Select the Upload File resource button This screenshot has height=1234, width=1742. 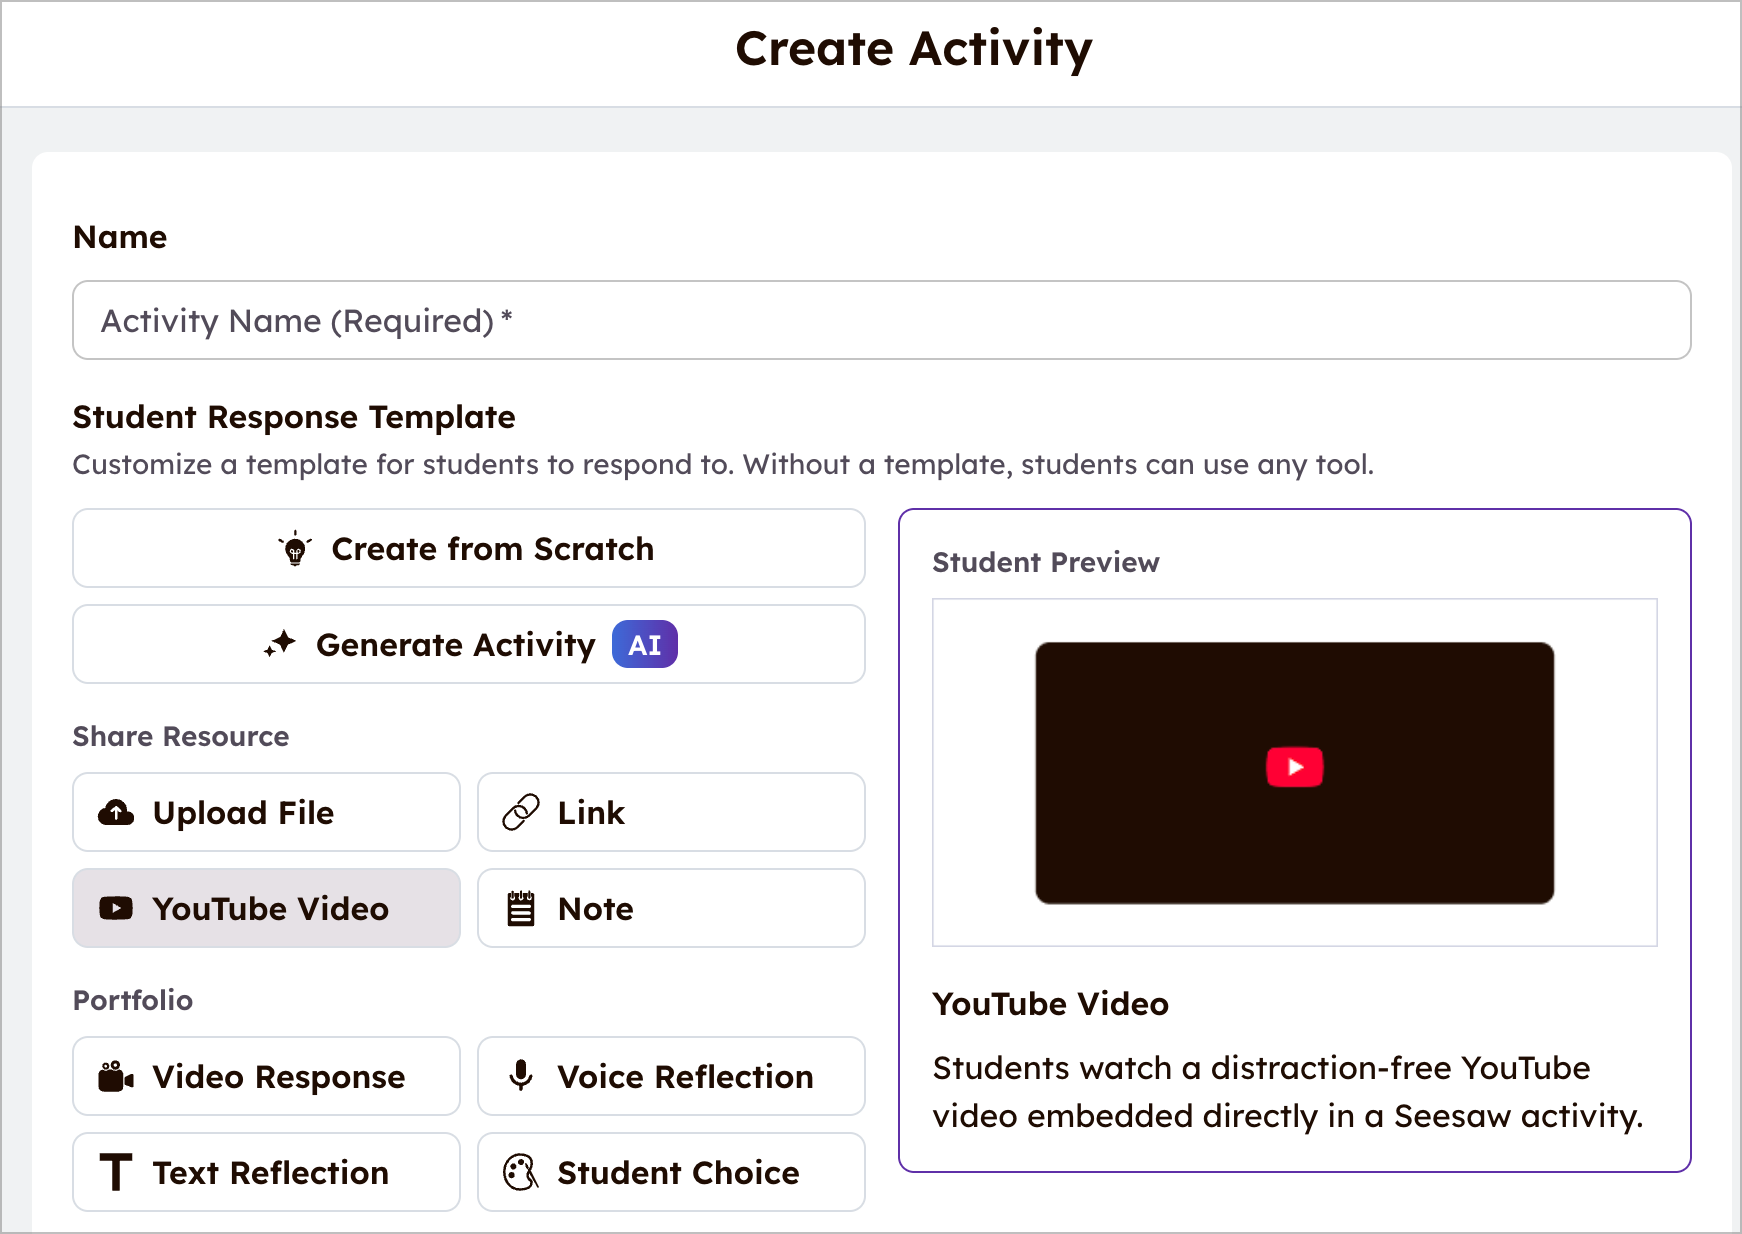pos(266,813)
